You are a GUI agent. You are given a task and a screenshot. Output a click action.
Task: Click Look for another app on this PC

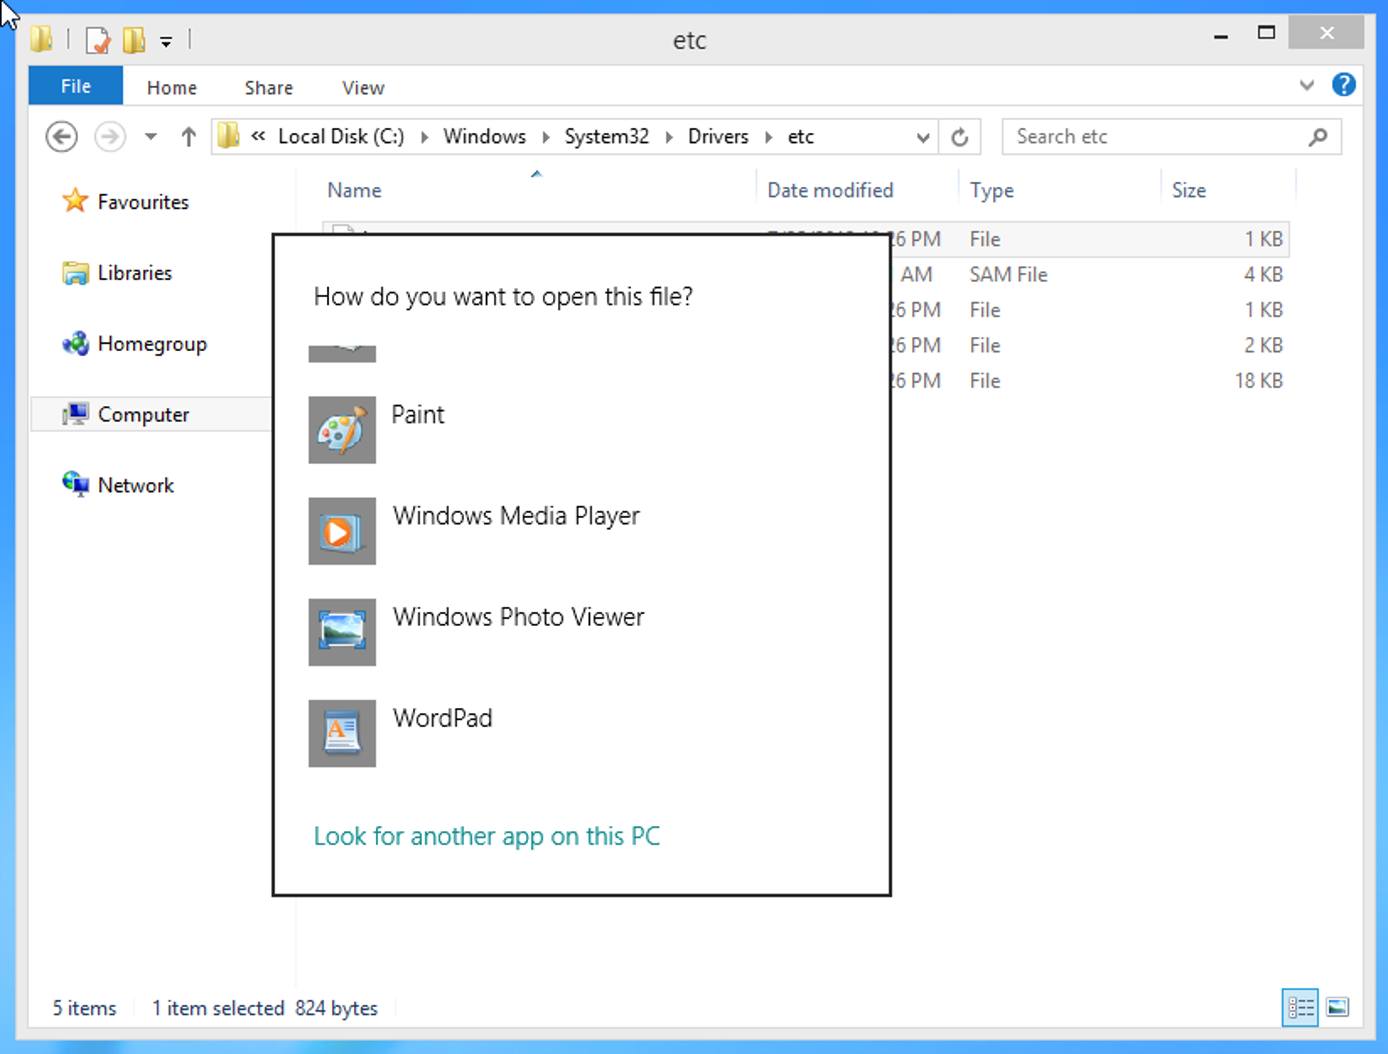(x=487, y=836)
